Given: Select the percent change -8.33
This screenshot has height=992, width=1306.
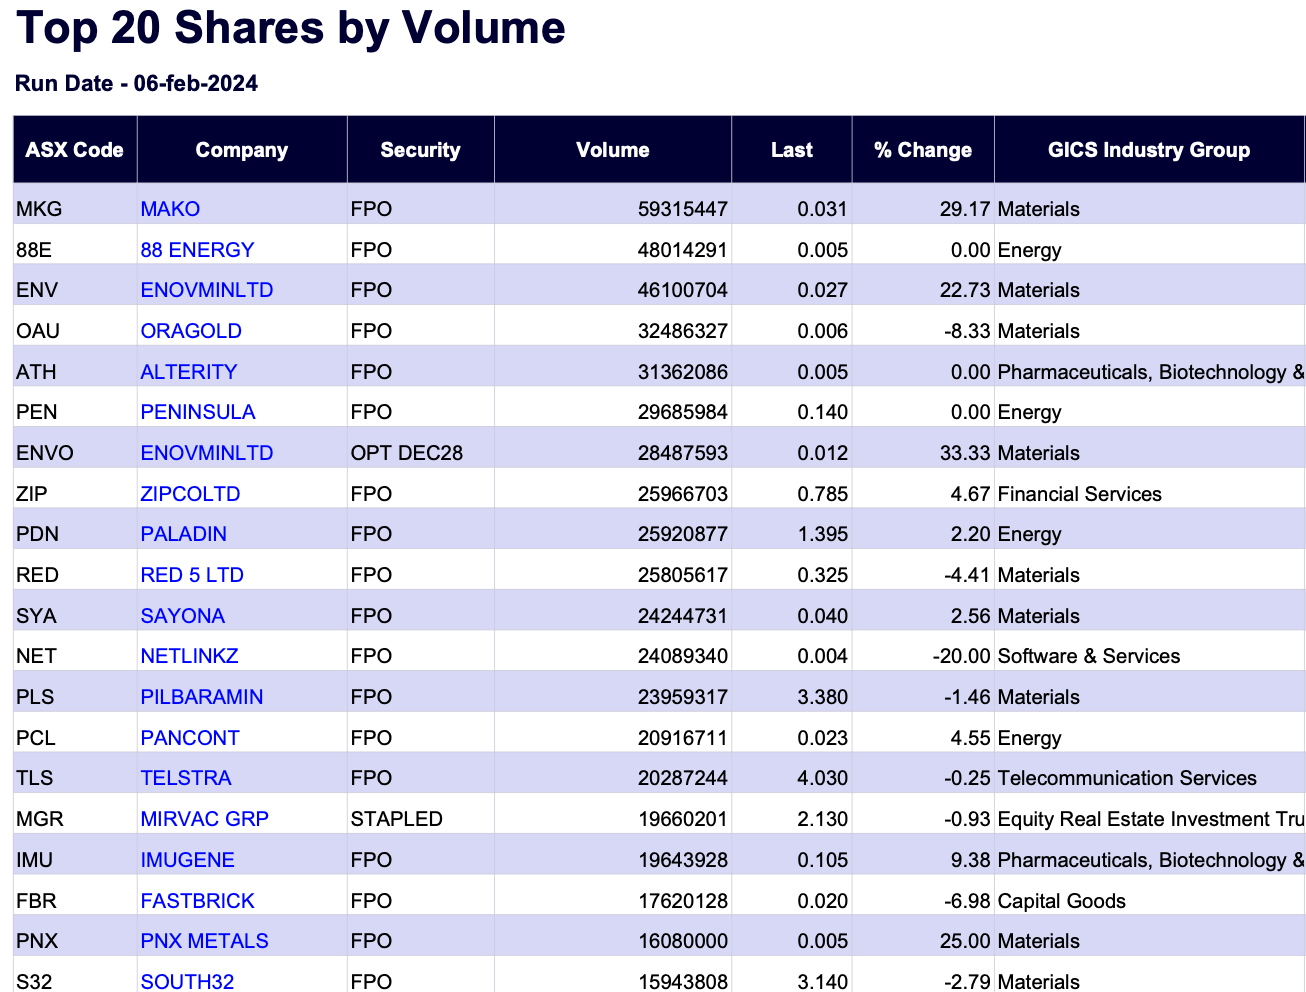Looking at the screenshot, I should pyautogui.click(x=967, y=331).
